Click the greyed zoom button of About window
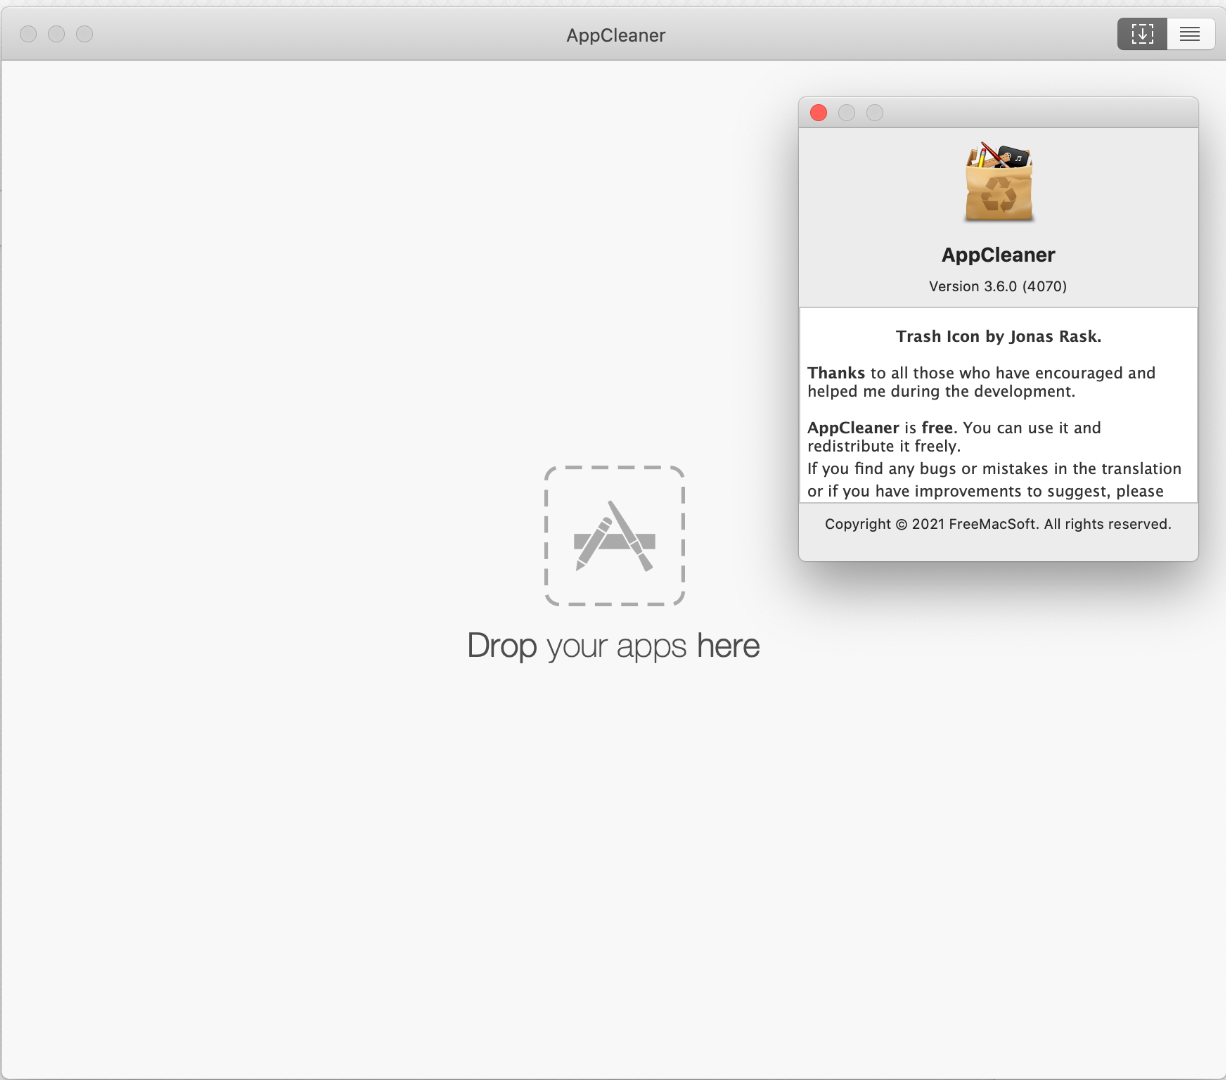This screenshot has width=1226, height=1080. pos(874,113)
